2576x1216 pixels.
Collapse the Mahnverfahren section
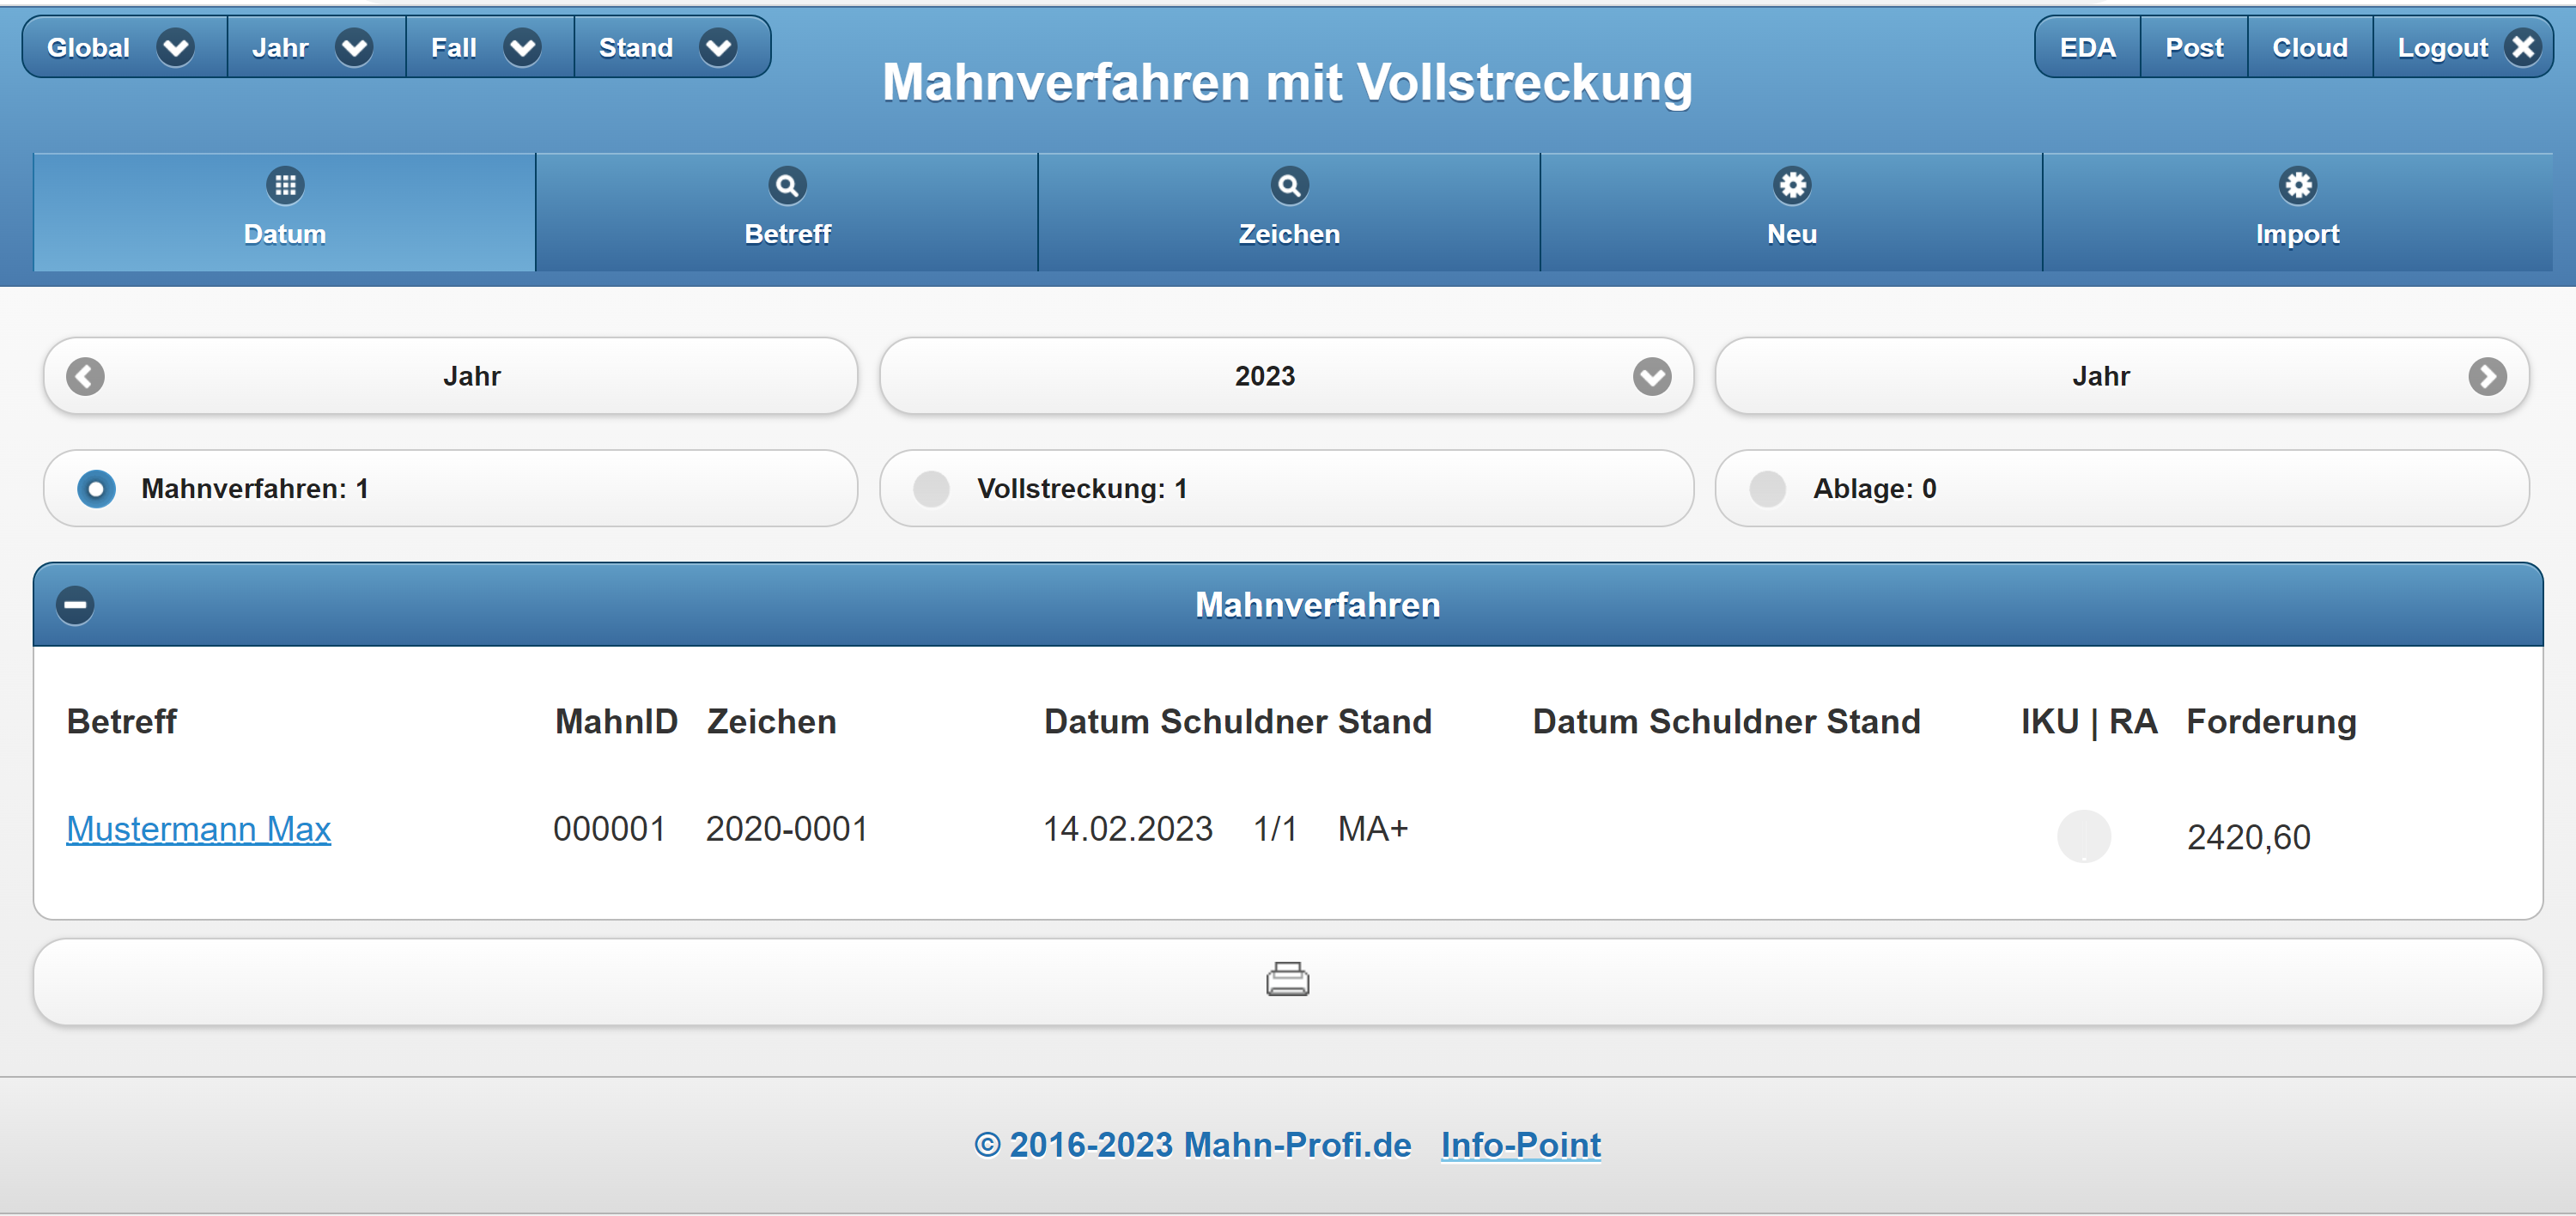click(x=75, y=605)
